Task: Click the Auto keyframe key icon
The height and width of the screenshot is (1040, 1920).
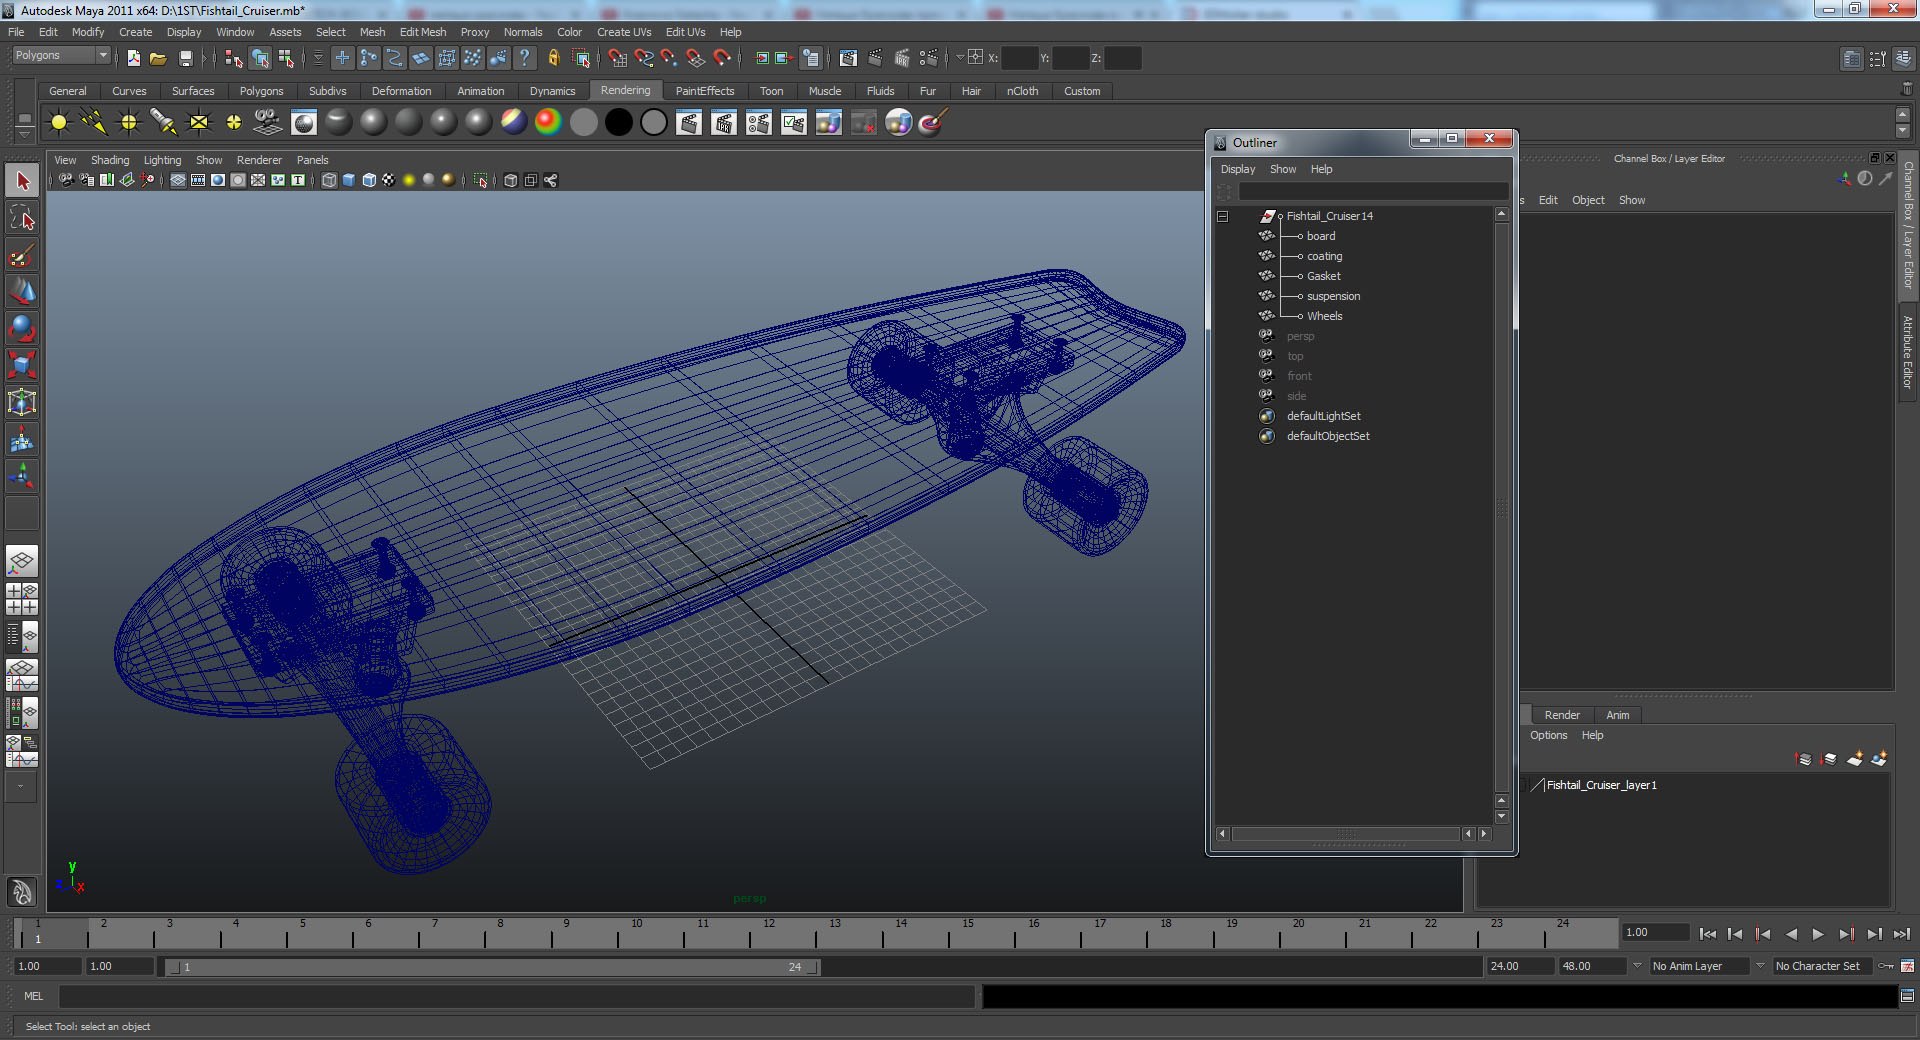Action: (x=1886, y=966)
